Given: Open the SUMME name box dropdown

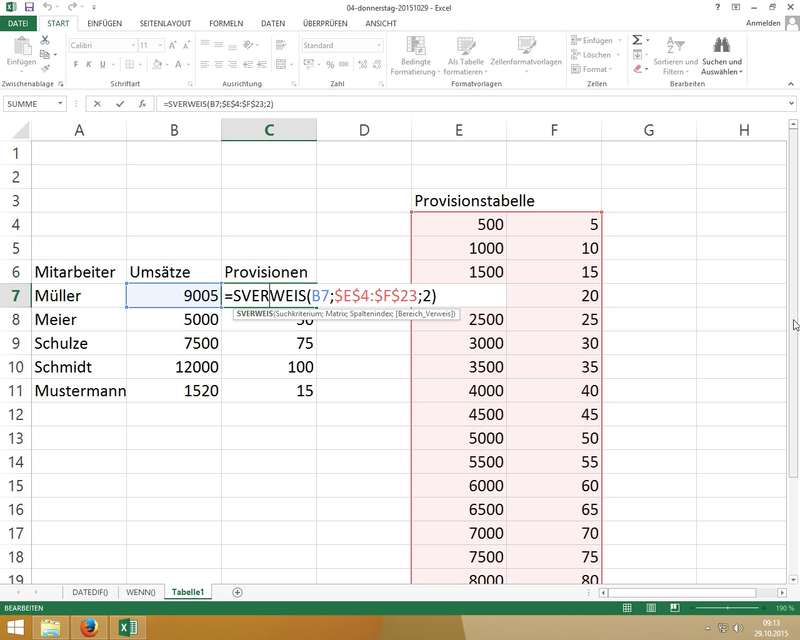Looking at the screenshot, I should tap(61, 103).
